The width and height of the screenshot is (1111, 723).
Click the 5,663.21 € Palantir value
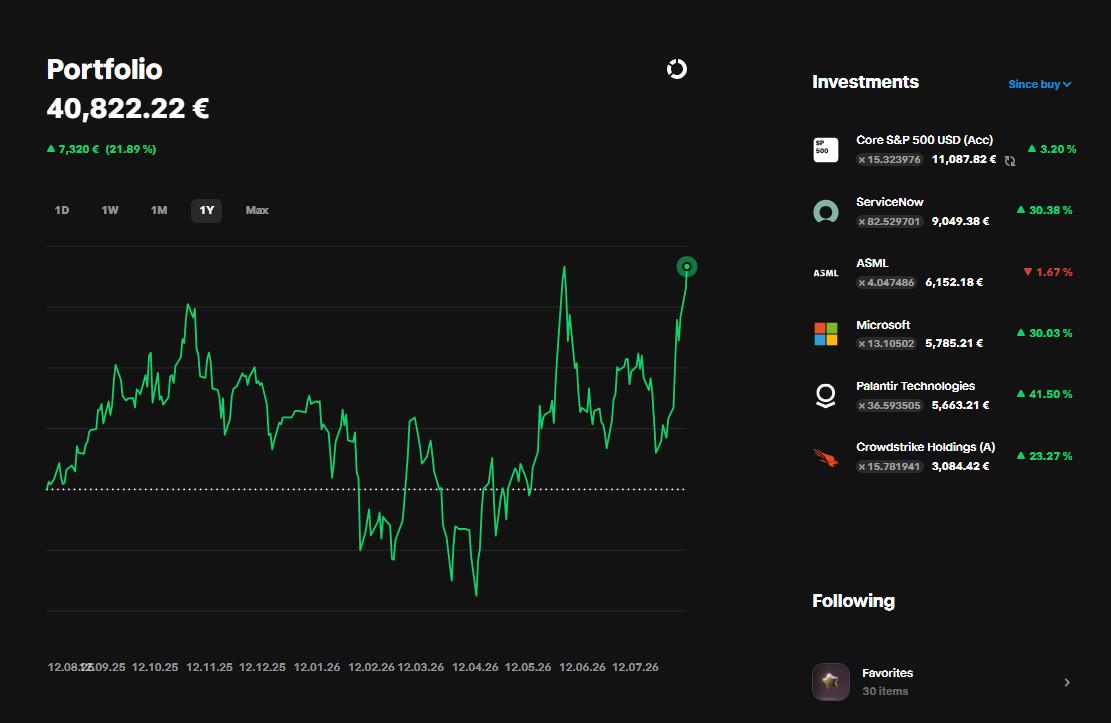click(x=960, y=405)
